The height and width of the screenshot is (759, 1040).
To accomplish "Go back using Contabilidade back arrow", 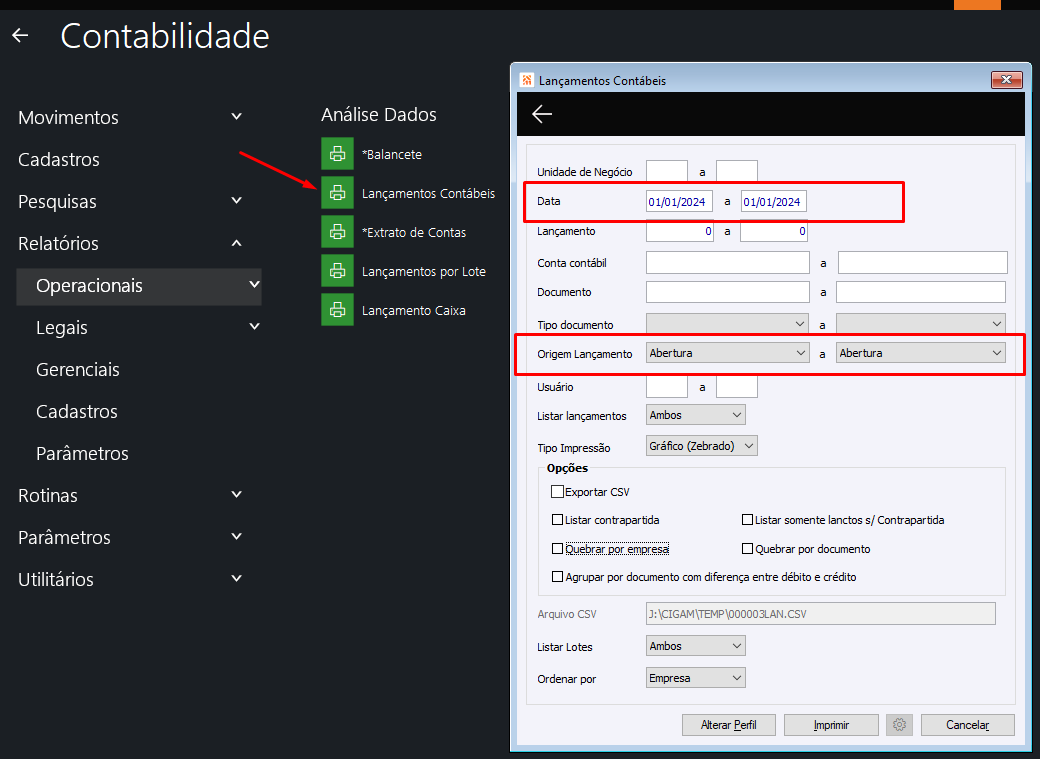I will coord(21,36).
